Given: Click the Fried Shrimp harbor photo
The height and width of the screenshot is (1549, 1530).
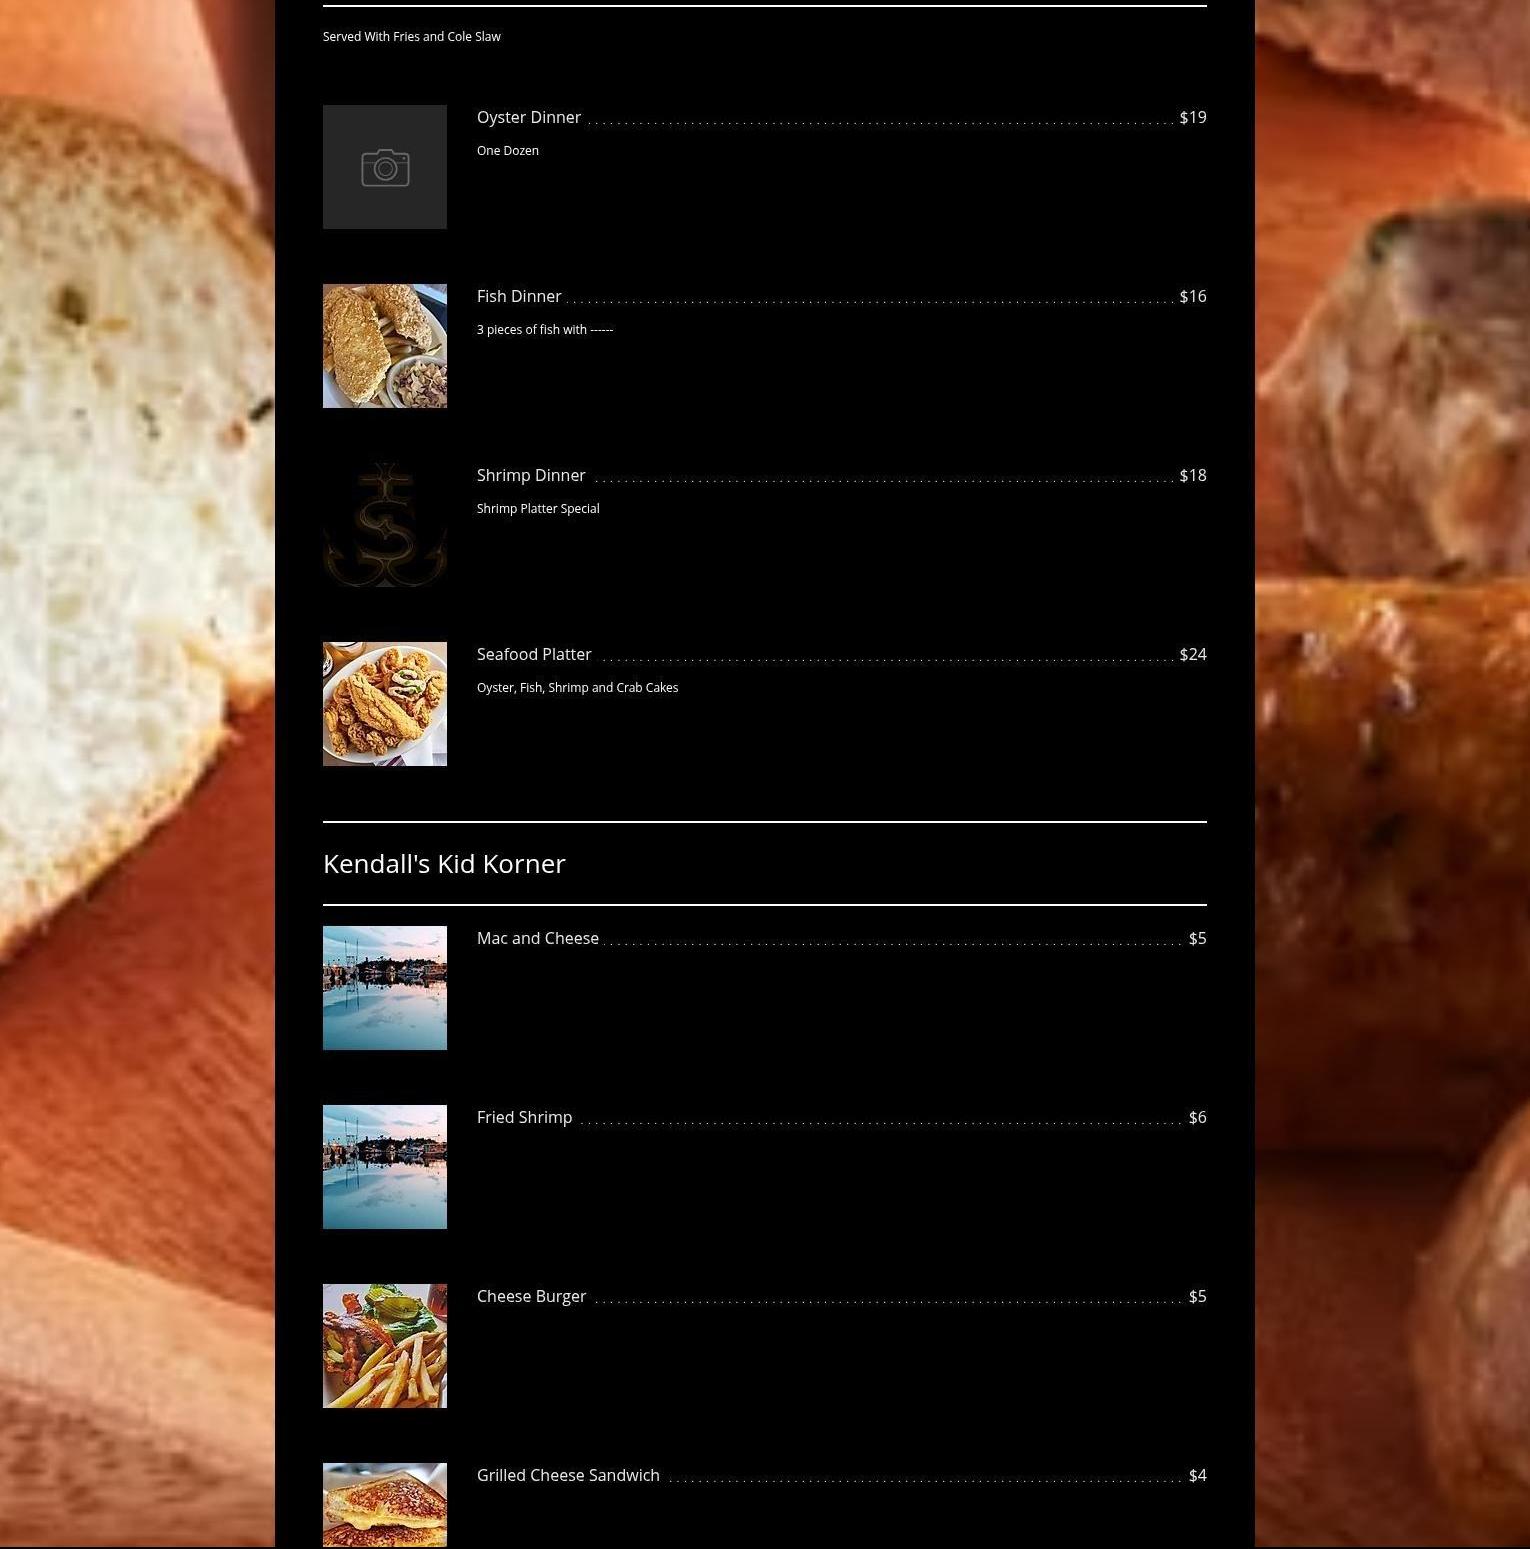Looking at the screenshot, I should pos(385,1167).
